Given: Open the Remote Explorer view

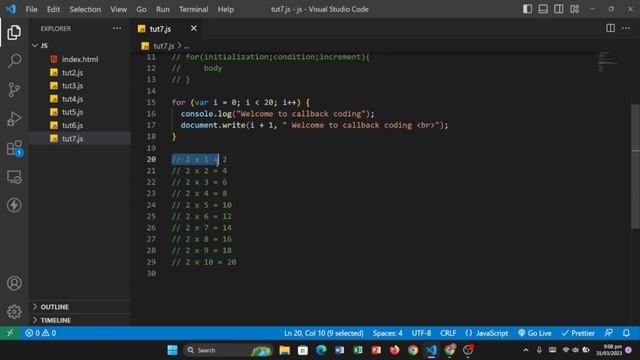Looking at the screenshot, I should pos(14,177).
